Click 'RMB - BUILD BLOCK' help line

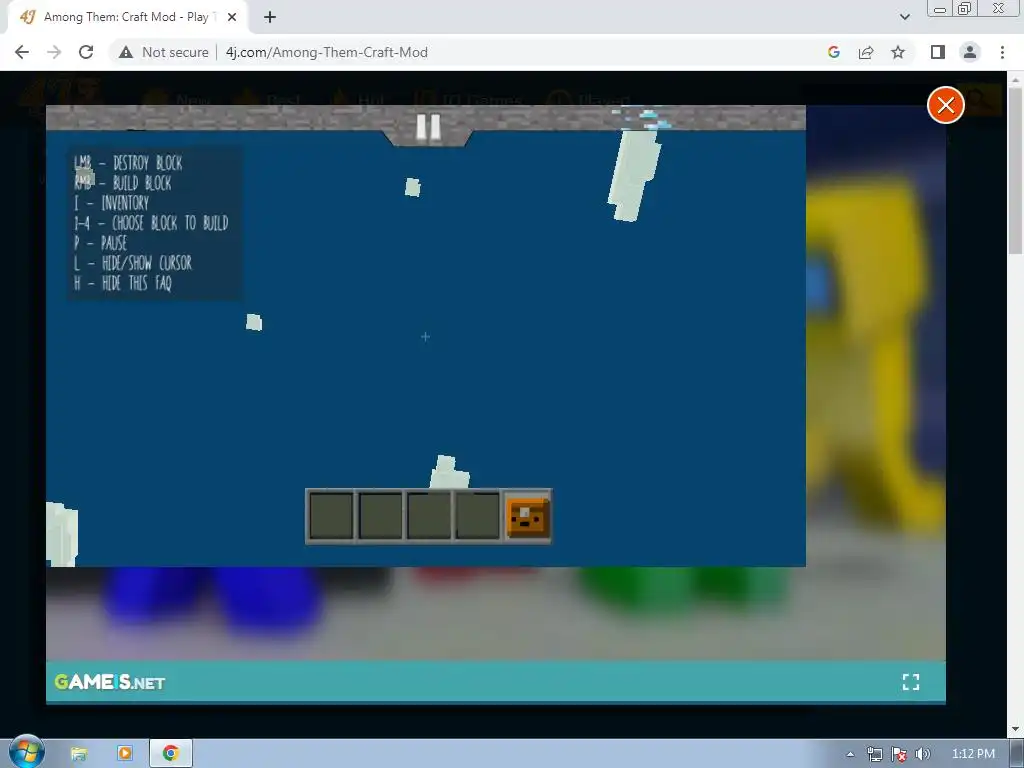(x=123, y=183)
